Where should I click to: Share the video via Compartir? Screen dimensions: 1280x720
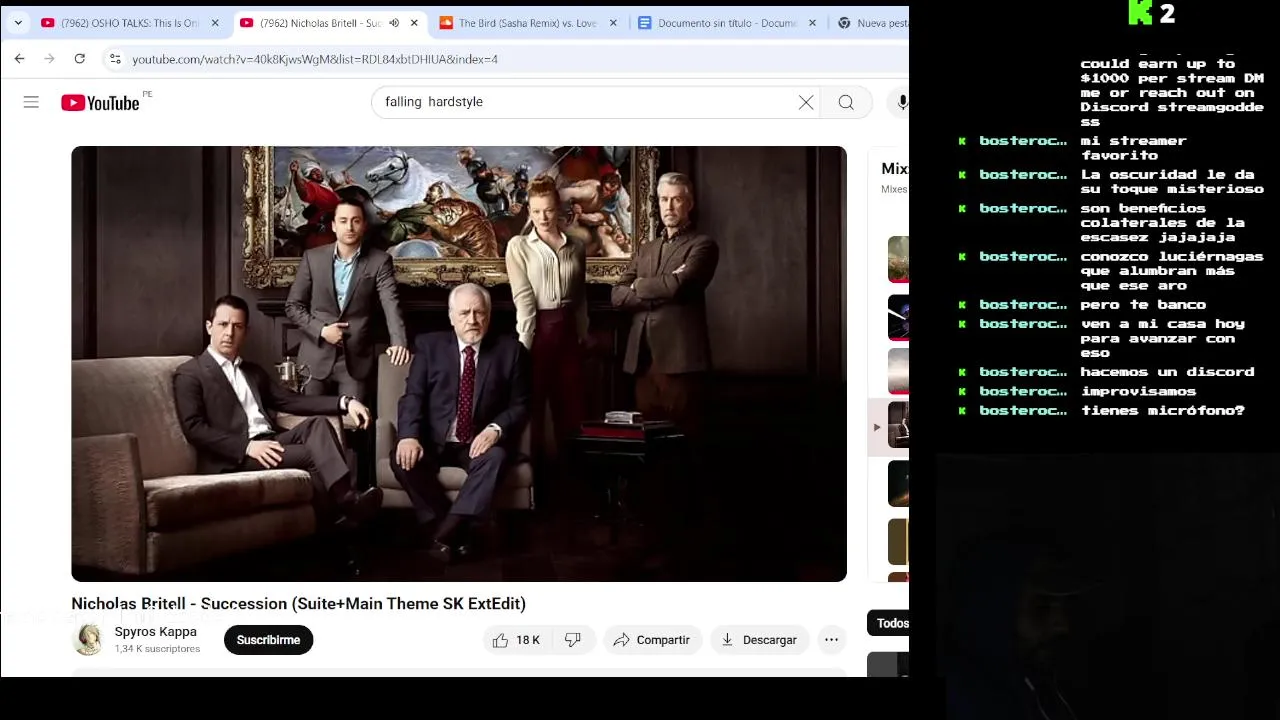pos(652,640)
